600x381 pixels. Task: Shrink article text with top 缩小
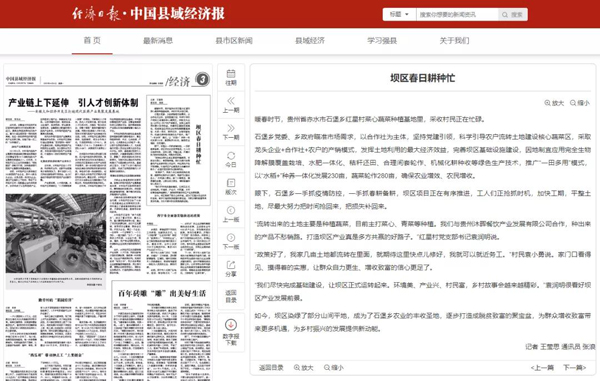coord(580,103)
